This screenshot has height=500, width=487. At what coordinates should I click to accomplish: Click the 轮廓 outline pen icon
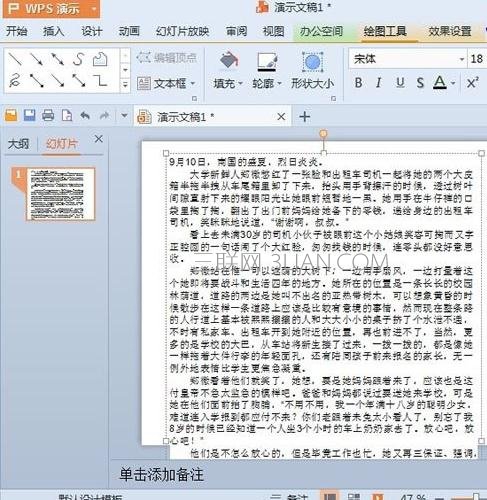[x=267, y=62]
